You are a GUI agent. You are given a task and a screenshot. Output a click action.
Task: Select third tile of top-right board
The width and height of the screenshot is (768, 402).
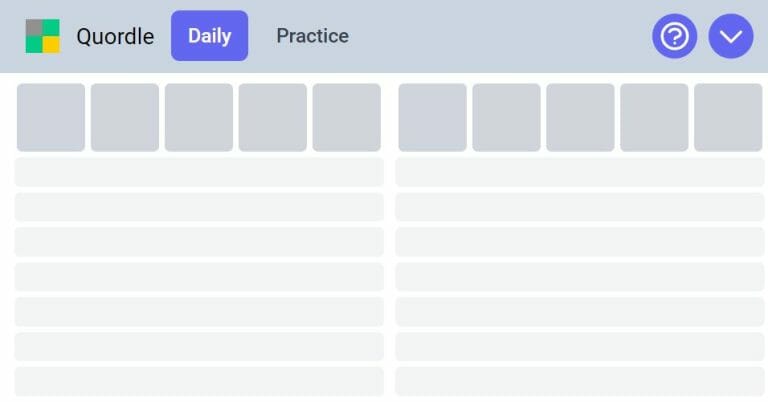point(580,118)
